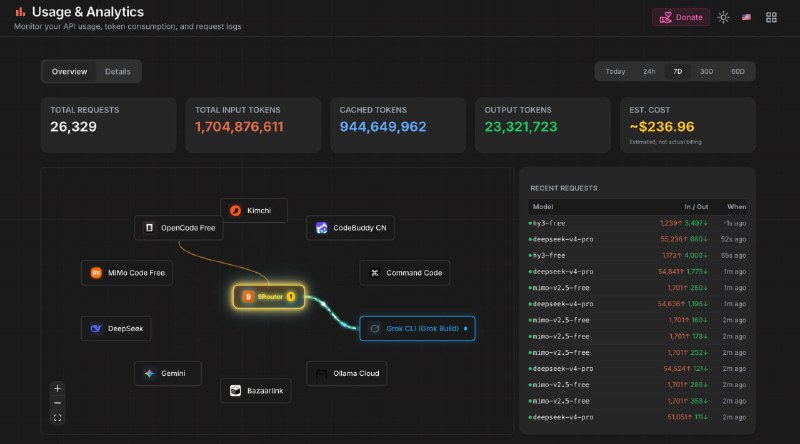Screen dimensions: 800x444
Task: Select the Command Code node label
Action: 414,273
